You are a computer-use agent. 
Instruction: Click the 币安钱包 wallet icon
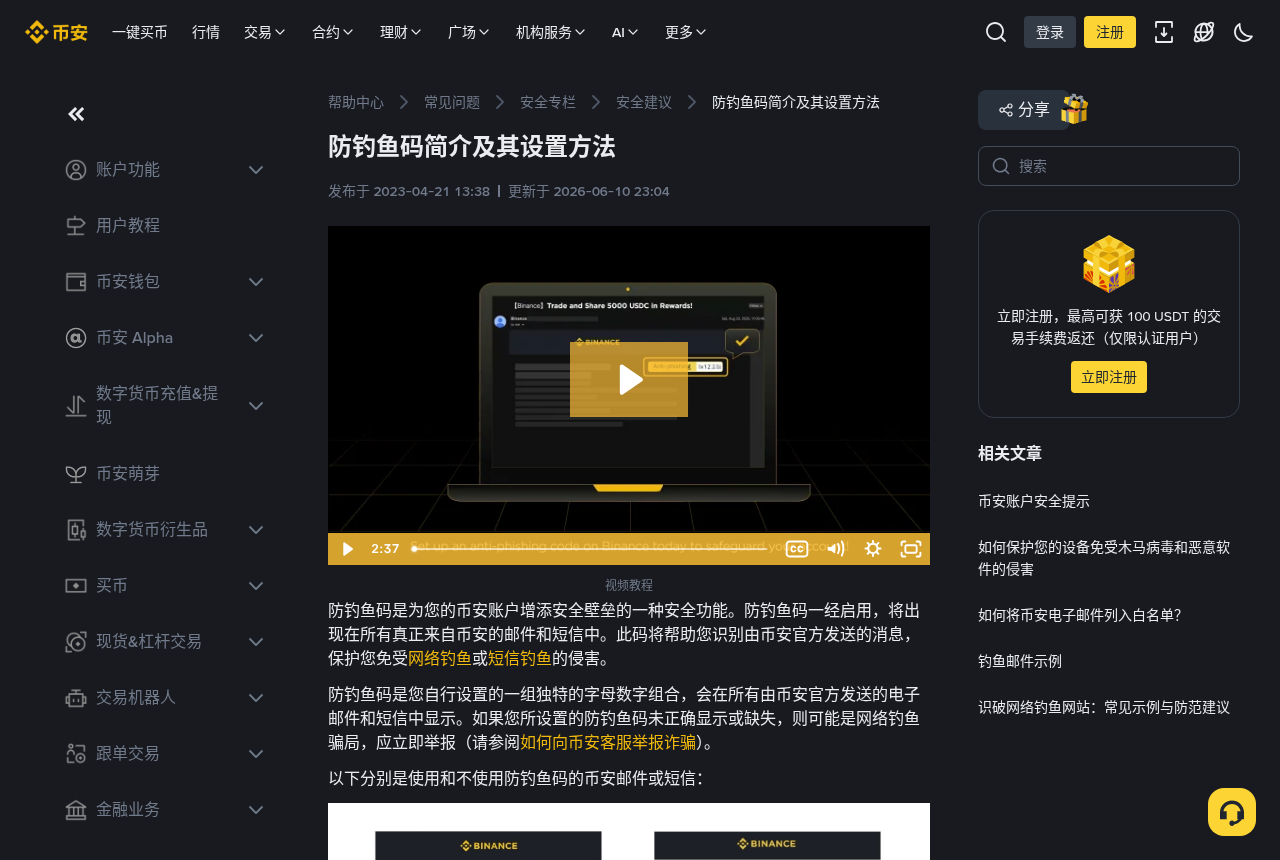76,282
